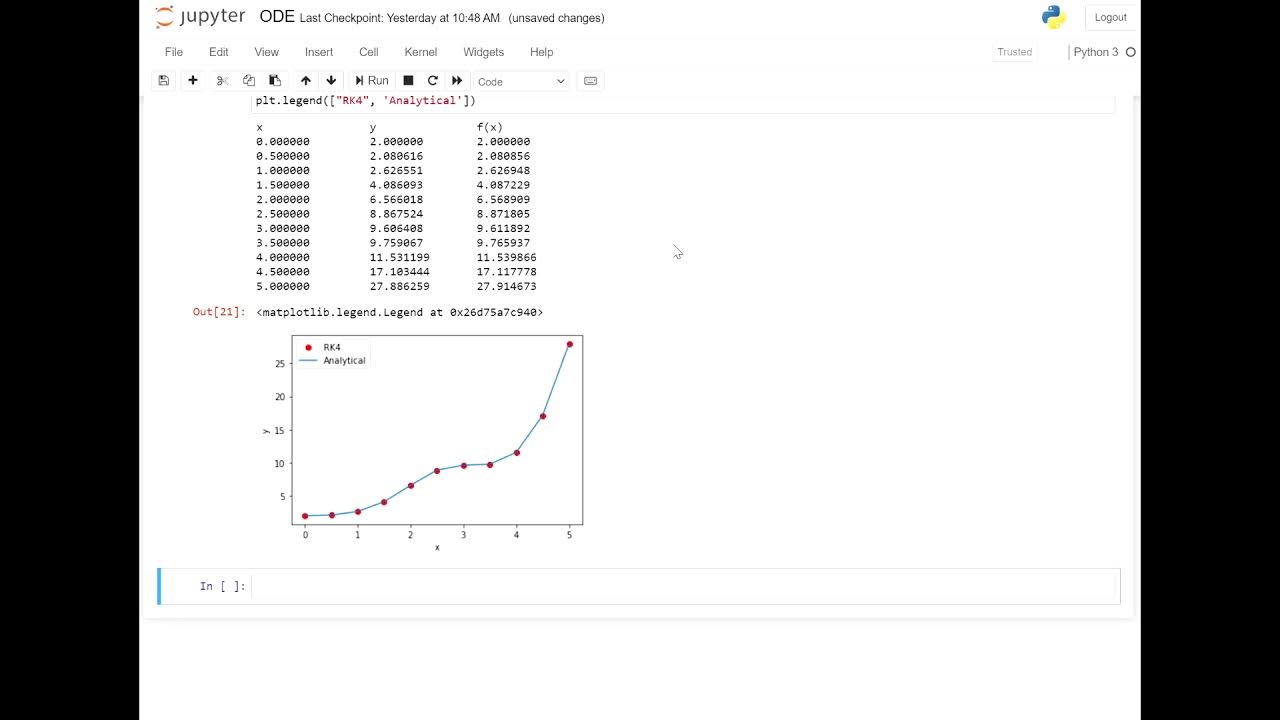This screenshot has height=720, width=1280.
Task: Open the Widgets menu
Action: click(484, 52)
